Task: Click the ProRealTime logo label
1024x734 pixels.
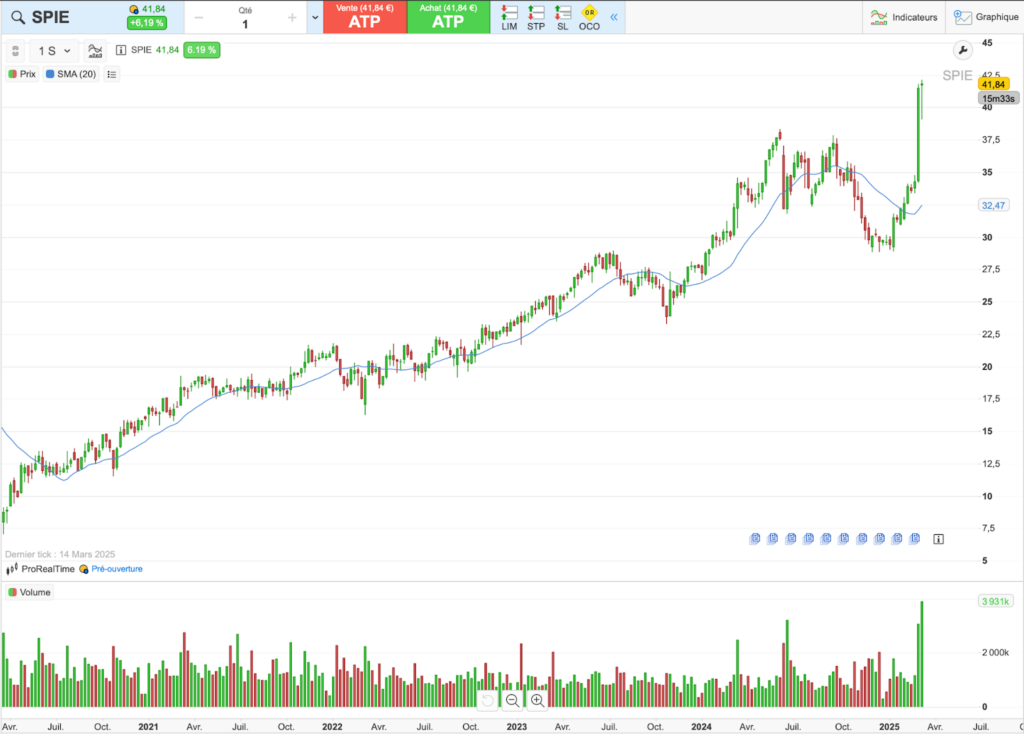Action: coord(40,569)
